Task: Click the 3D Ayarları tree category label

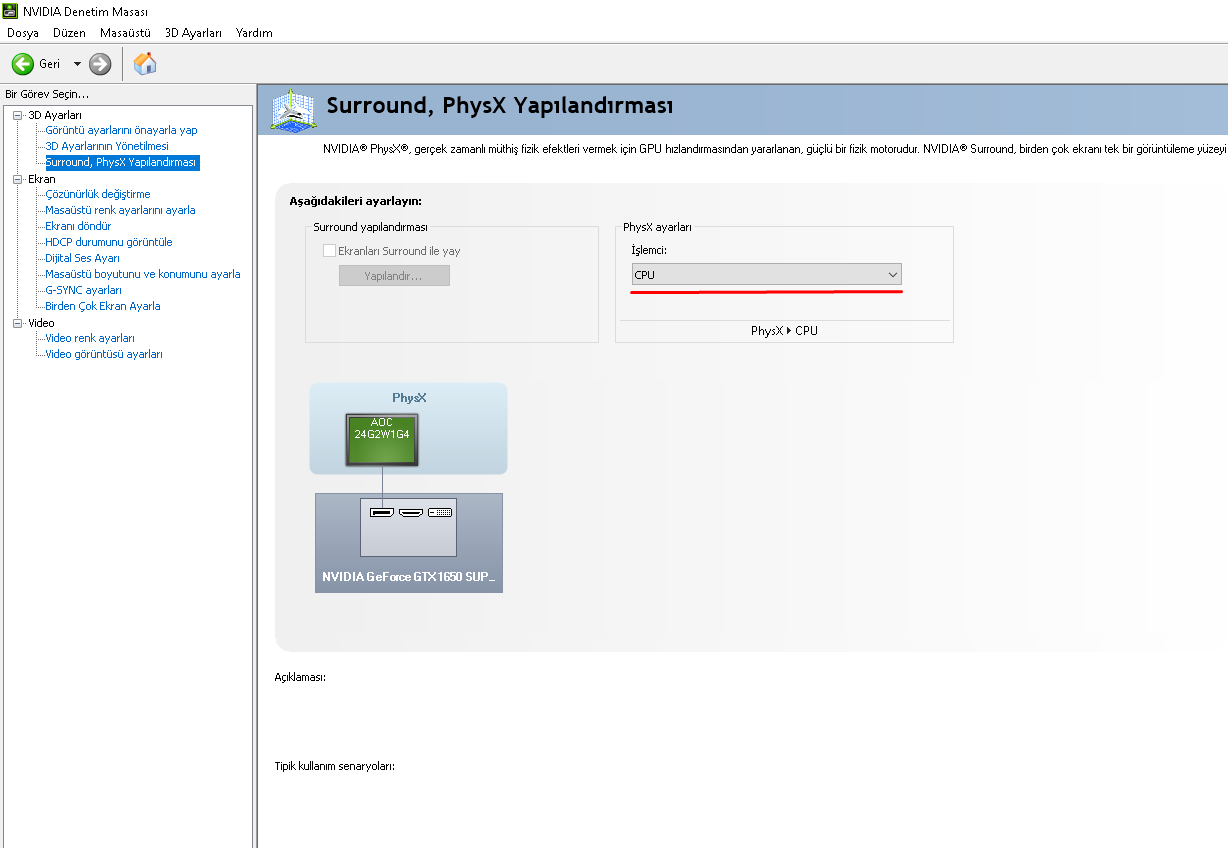Action: tap(55, 115)
